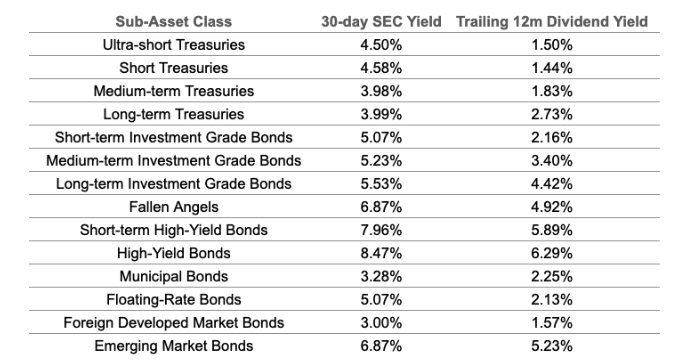Select the Municipal Bonds row label
This screenshot has height=363, width=674.
tap(174, 277)
